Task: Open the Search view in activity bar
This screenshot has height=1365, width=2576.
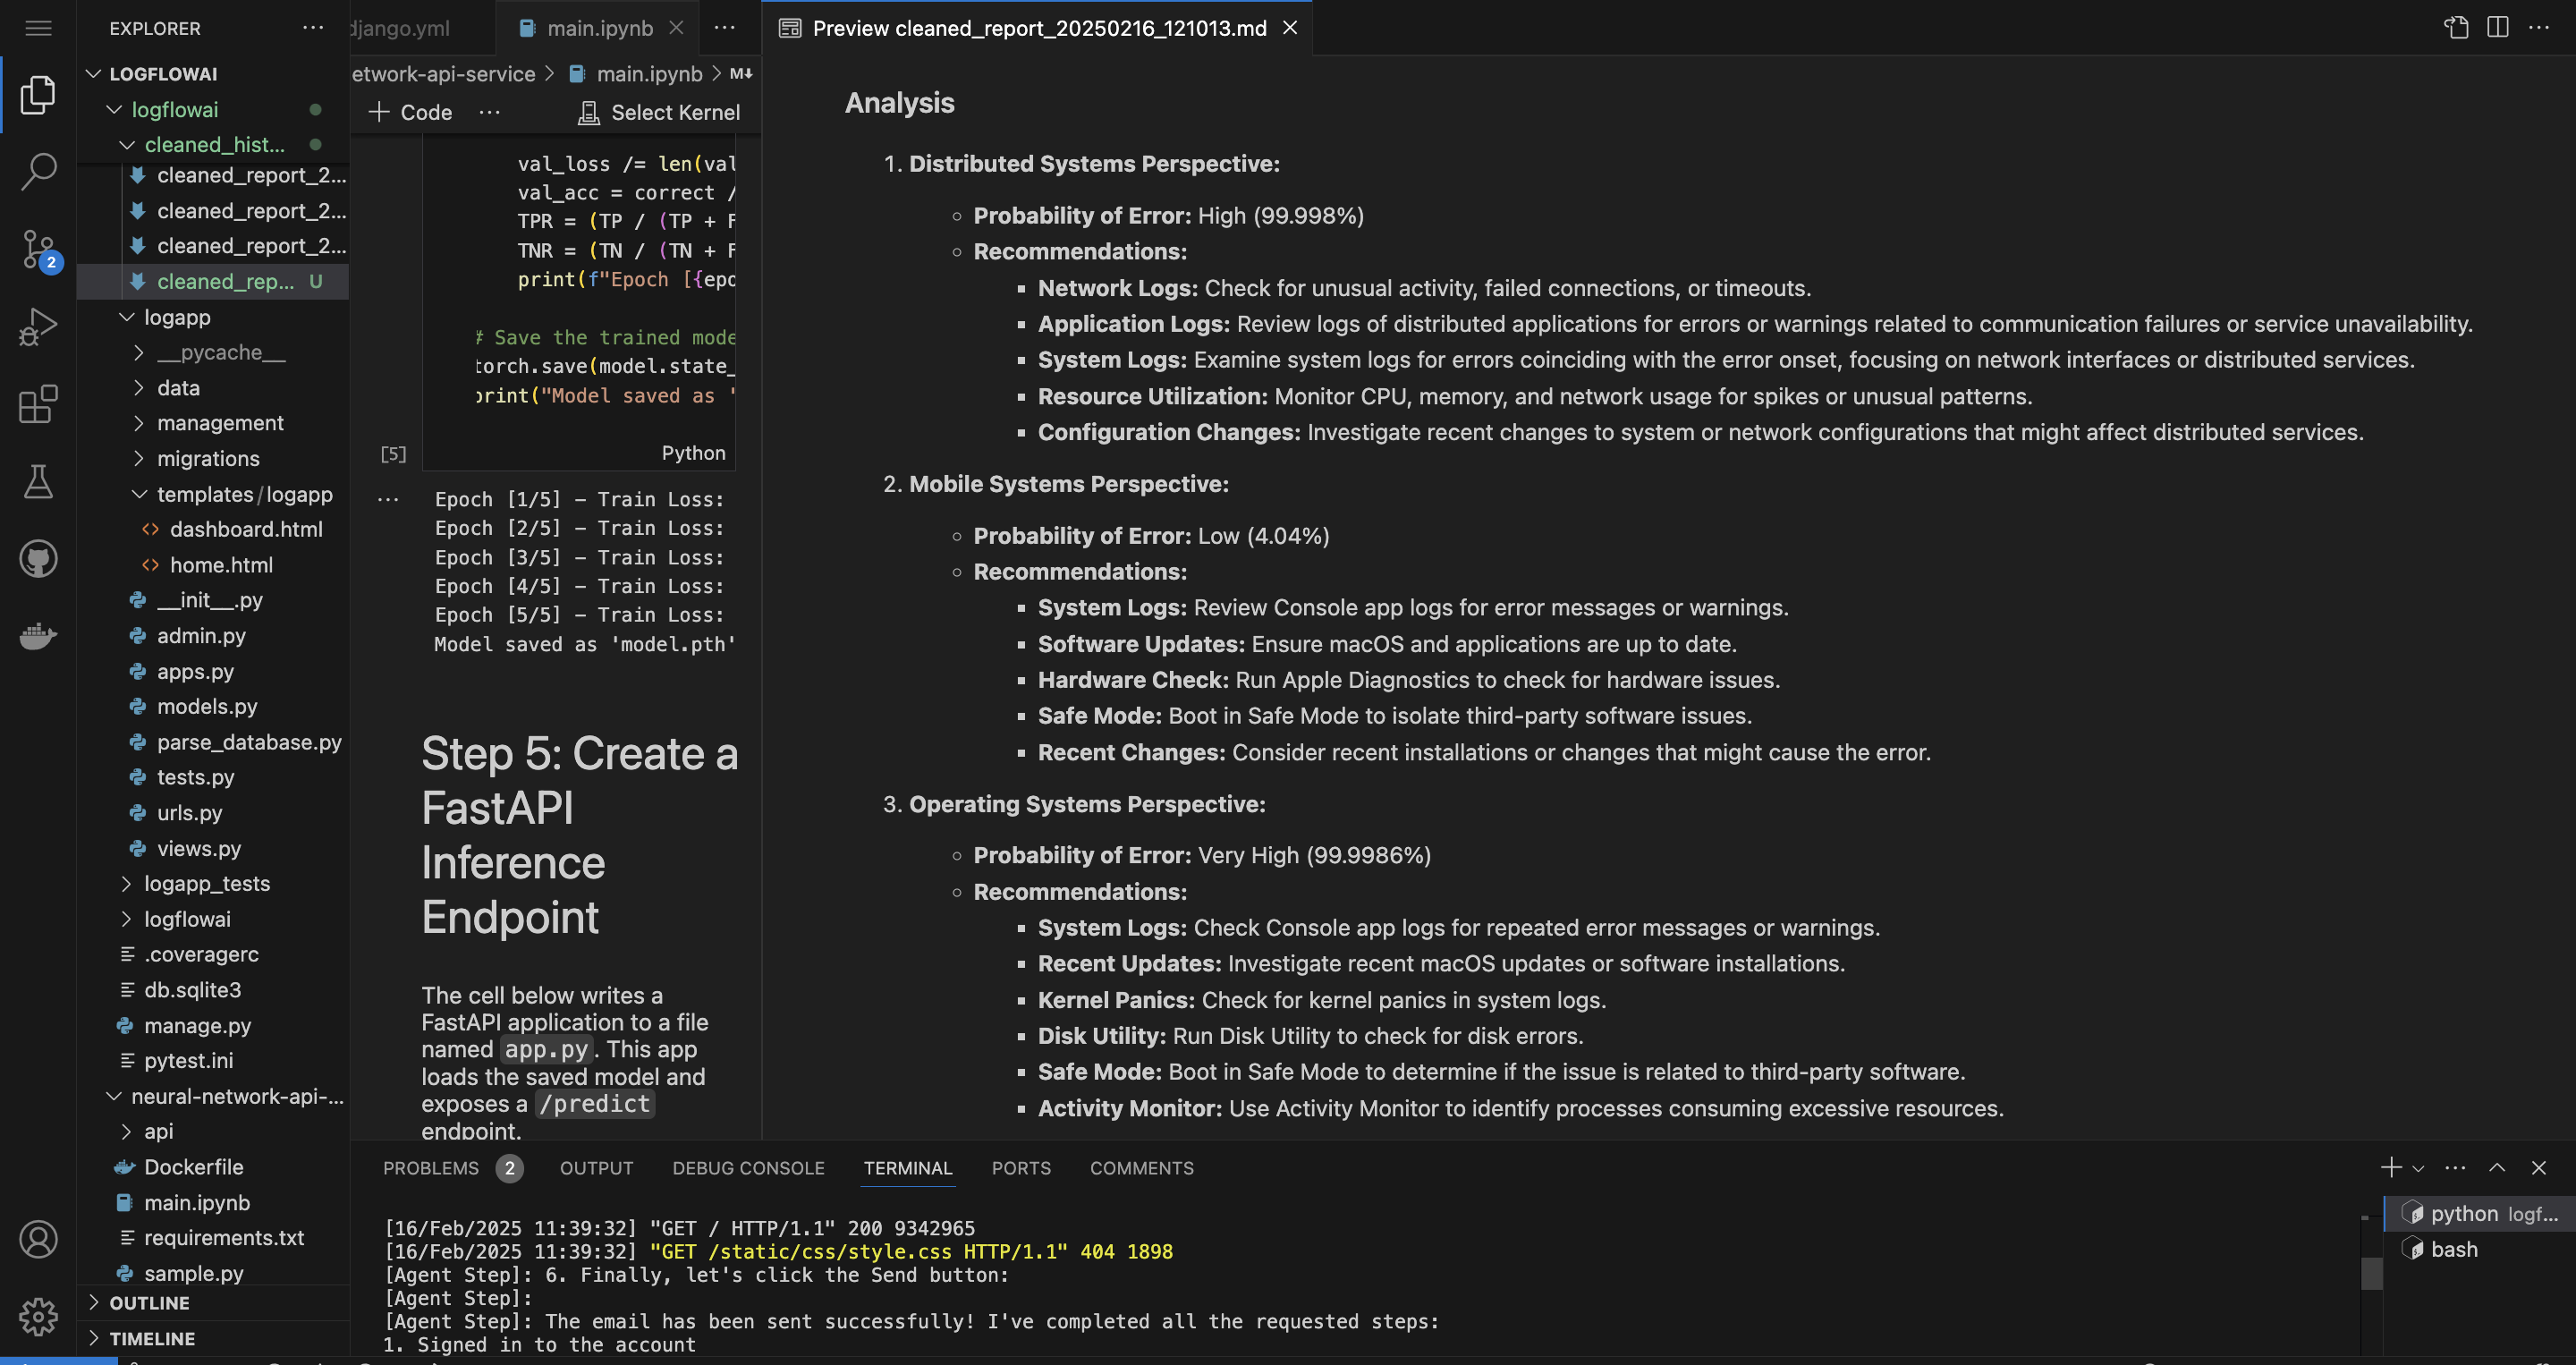Action: point(38,172)
